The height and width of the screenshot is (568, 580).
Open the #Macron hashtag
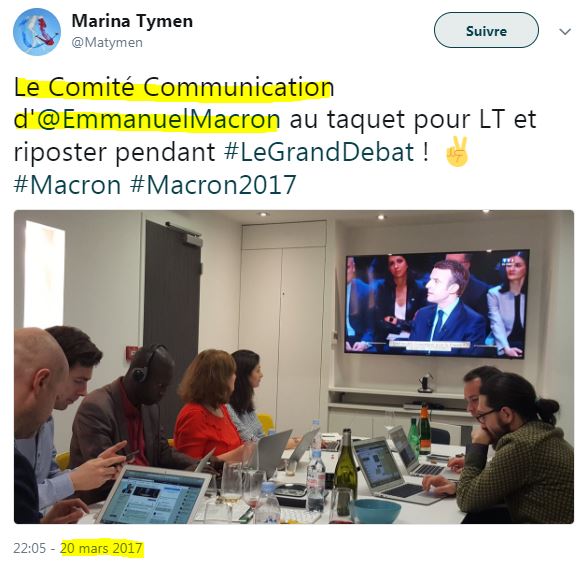pyautogui.click(x=67, y=185)
